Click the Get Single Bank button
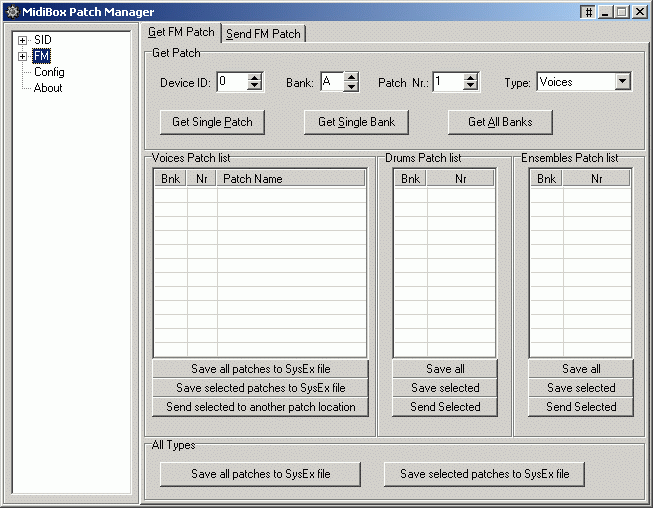 click(356, 122)
